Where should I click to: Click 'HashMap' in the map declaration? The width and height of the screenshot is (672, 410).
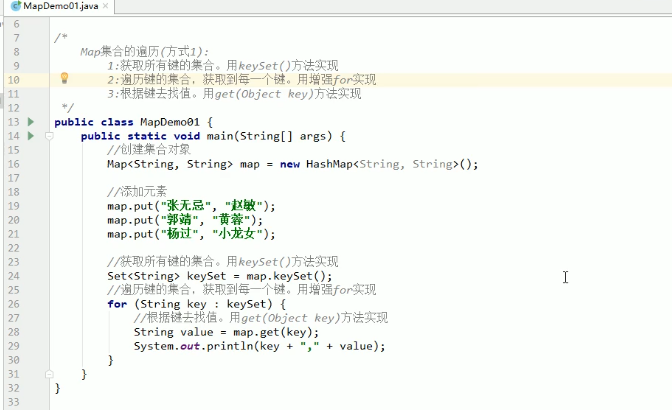tap(329, 164)
